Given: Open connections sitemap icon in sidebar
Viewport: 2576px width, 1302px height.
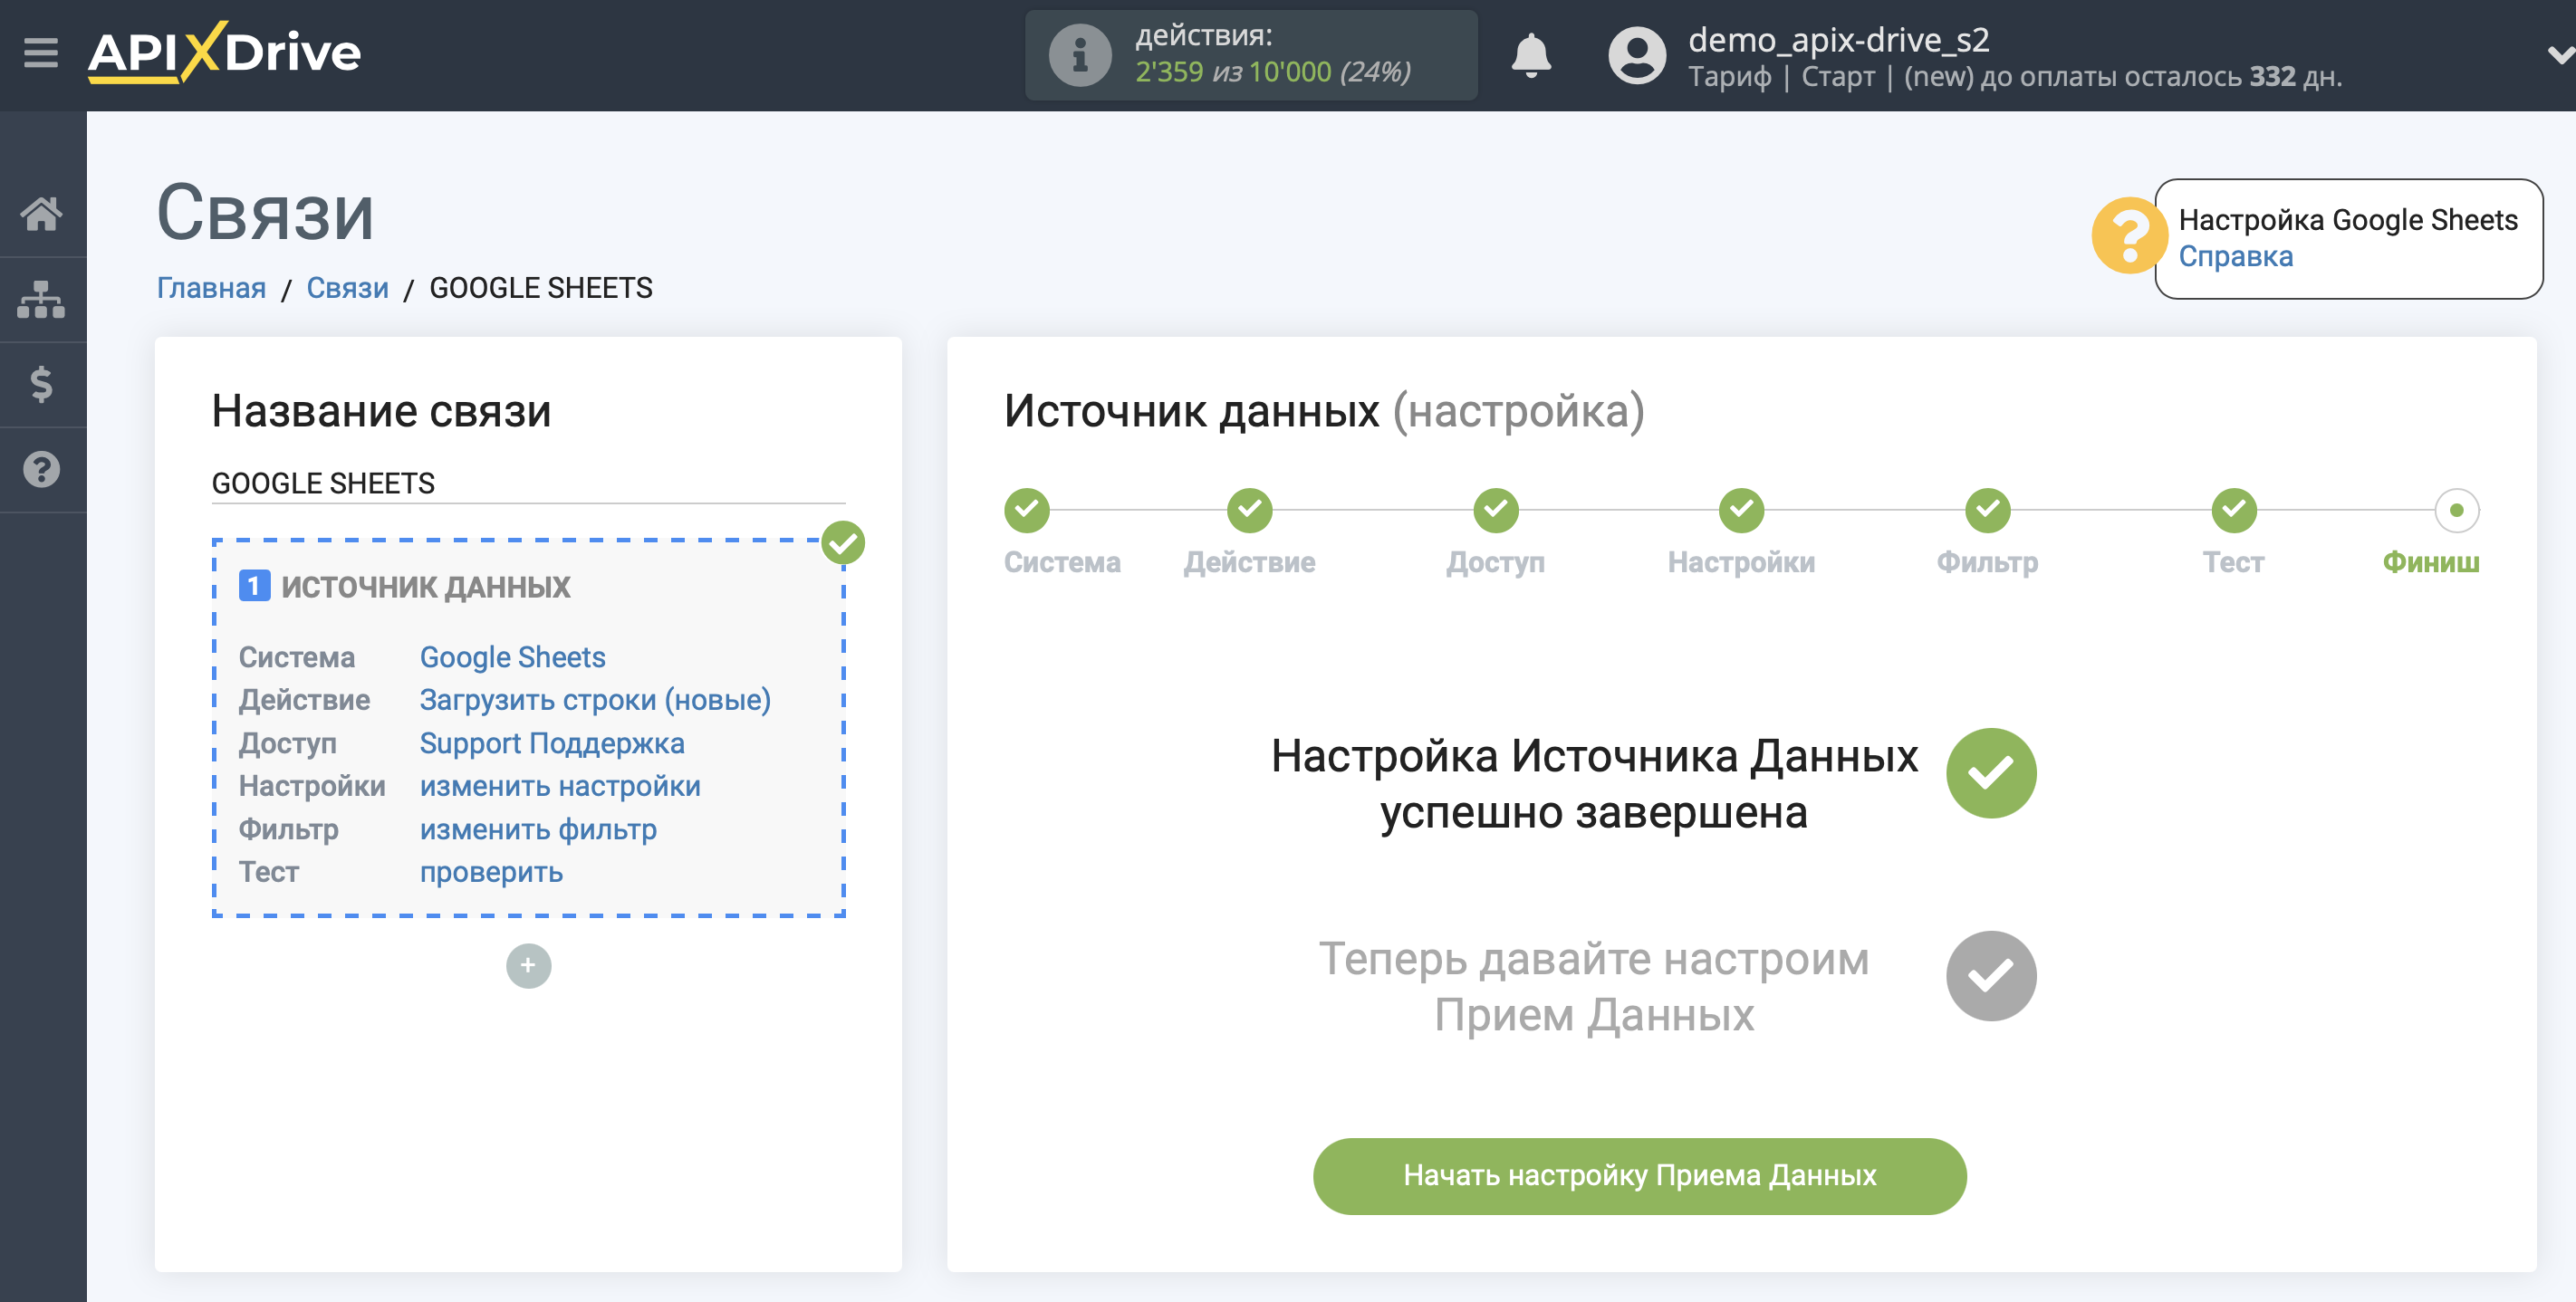Looking at the screenshot, I should [41, 299].
